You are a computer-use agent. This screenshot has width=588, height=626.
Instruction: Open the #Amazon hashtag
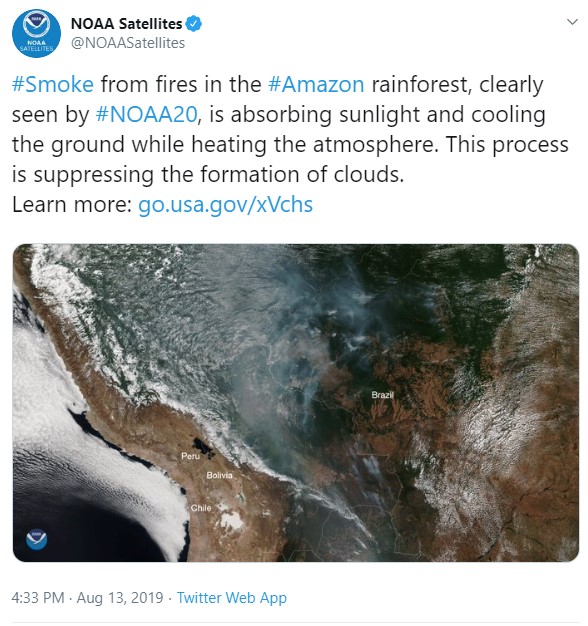(316, 84)
